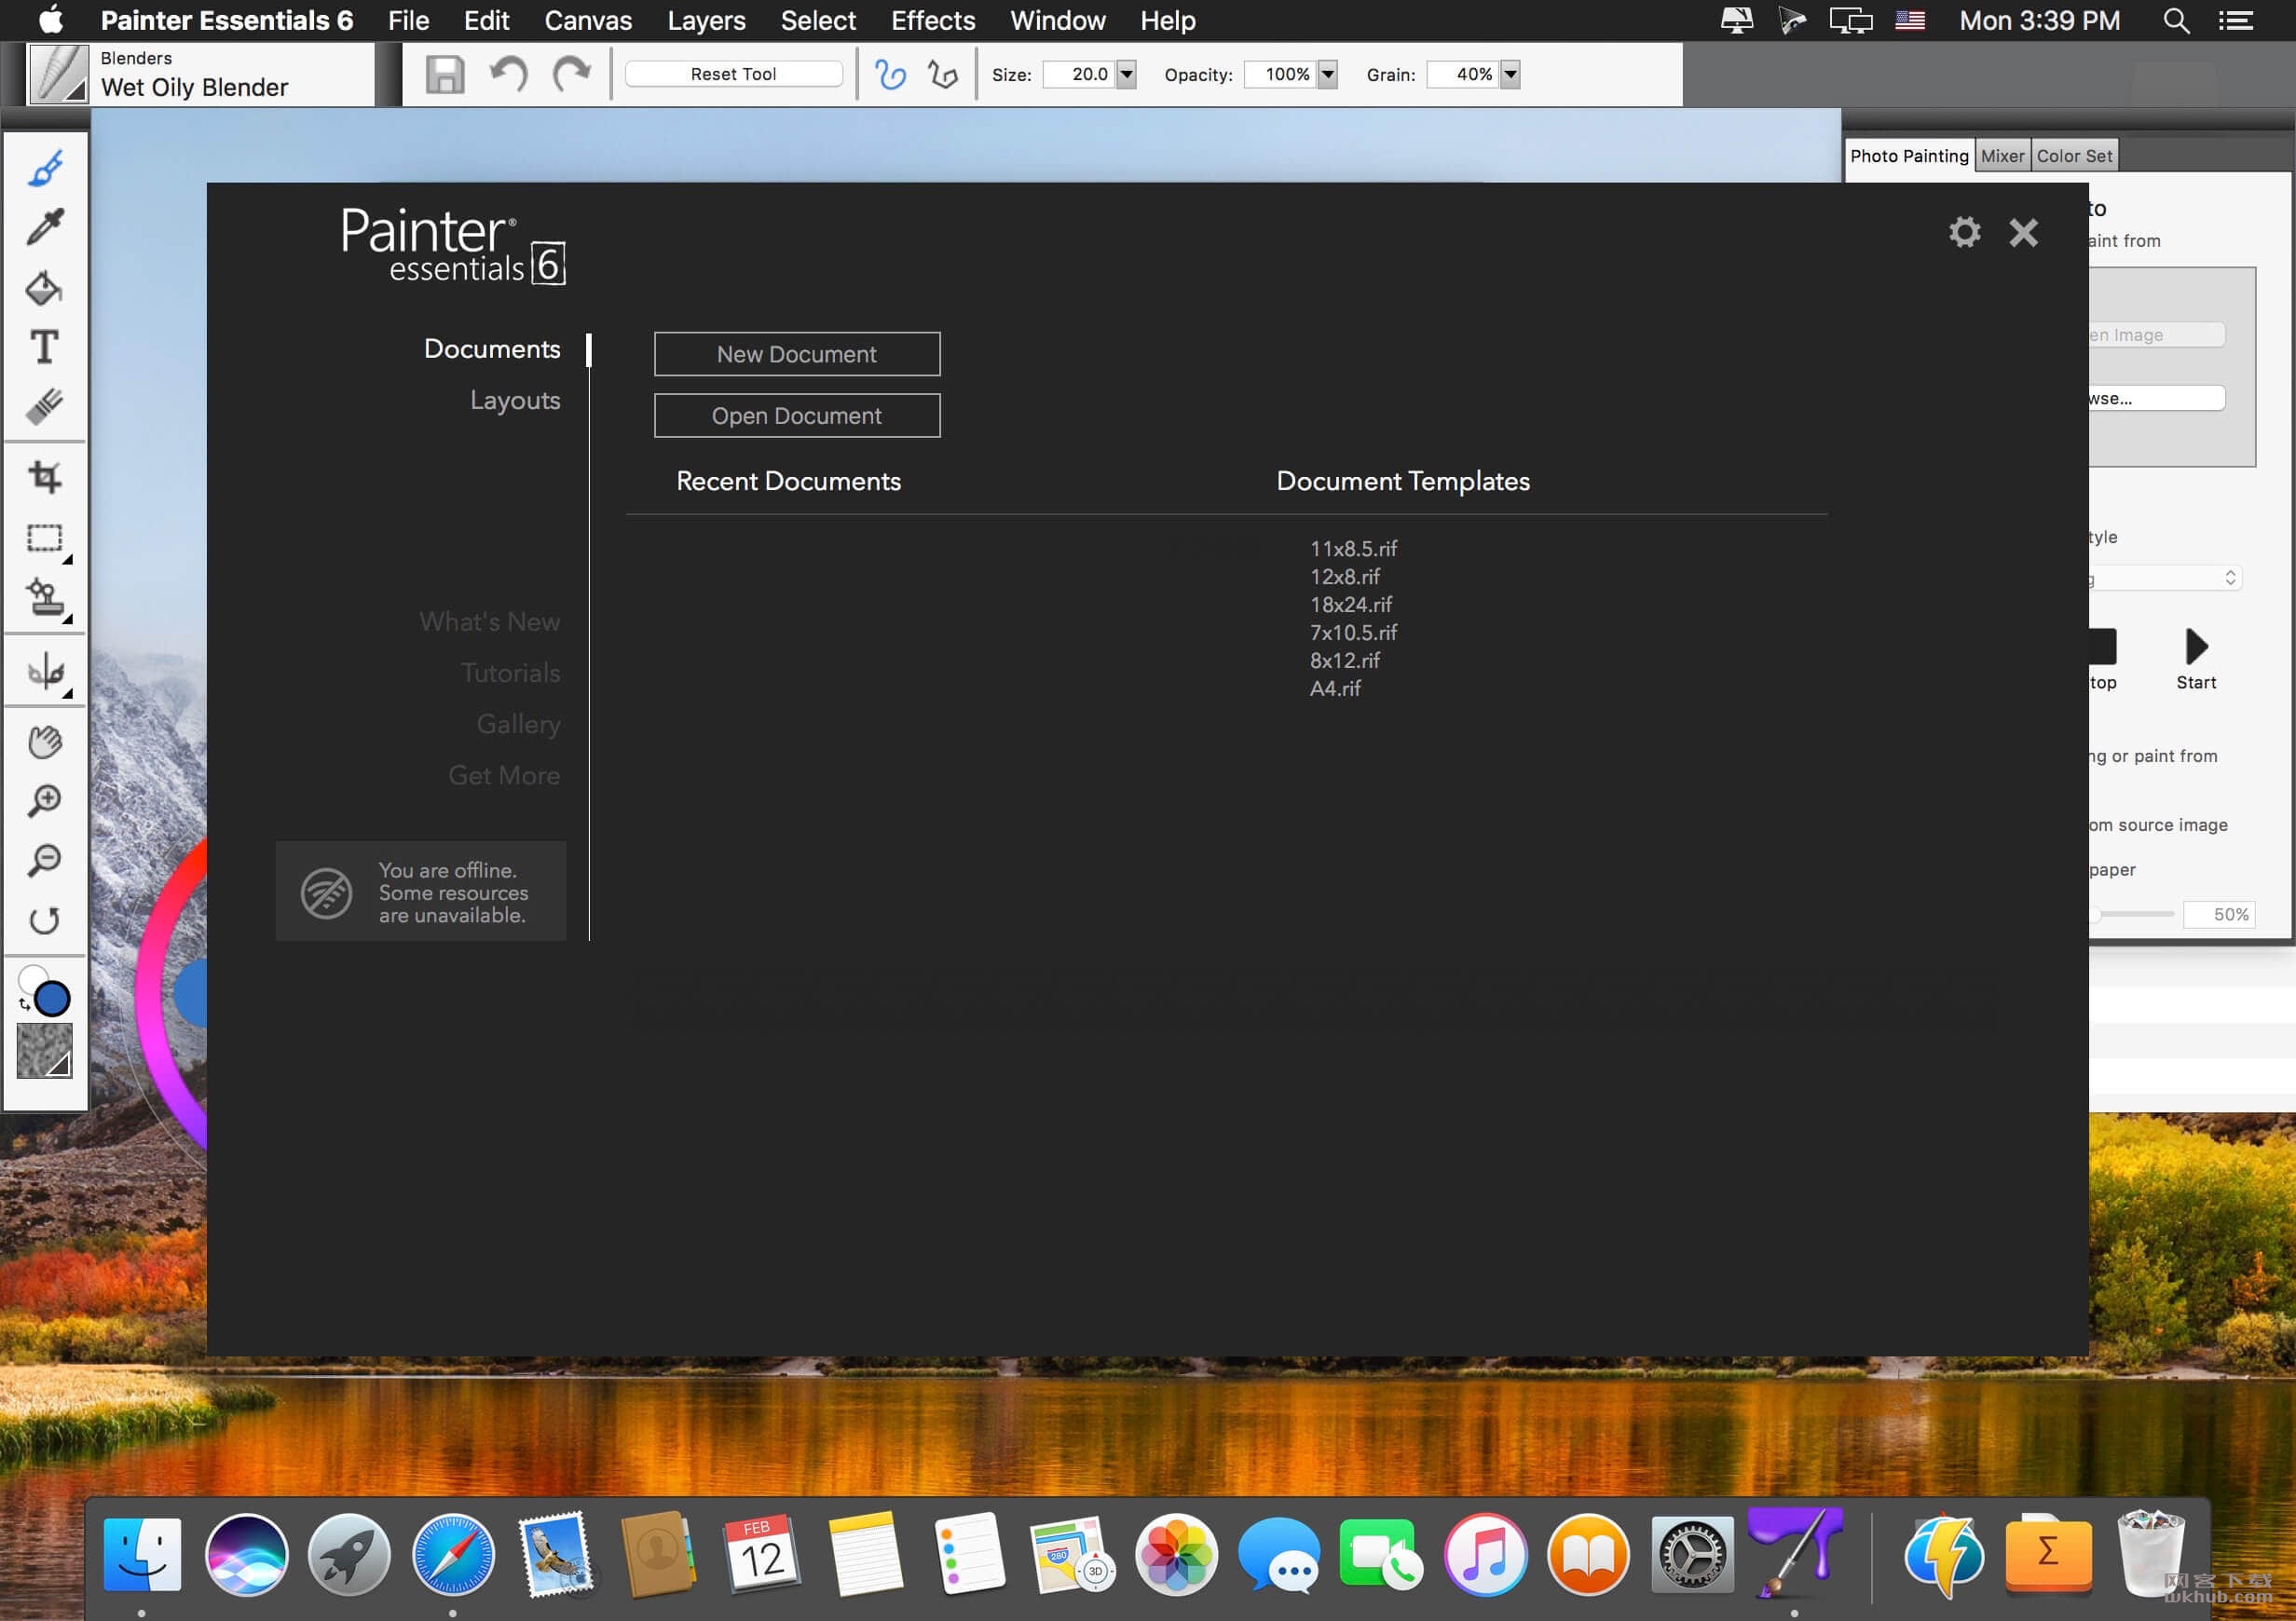The image size is (2296, 1621).
Task: Open the Wet Oily Blender brush selector
Action: pyautogui.click(x=58, y=74)
